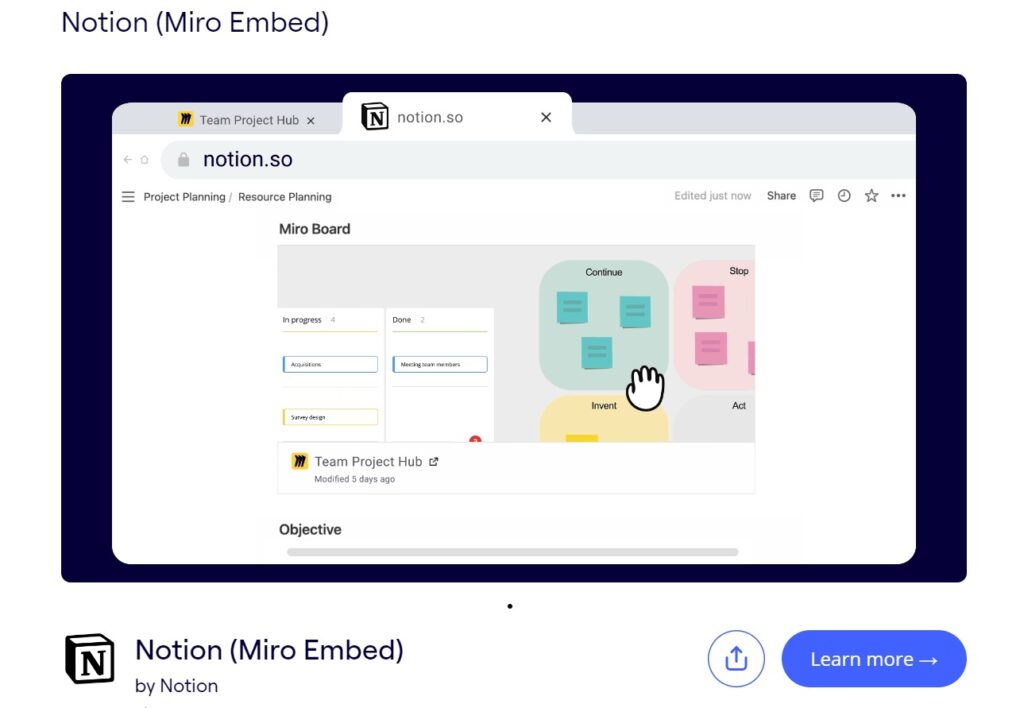Click the Miro logo in the embed footer
The image size is (1024, 708).
pyautogui.click(x=299, y=461)
